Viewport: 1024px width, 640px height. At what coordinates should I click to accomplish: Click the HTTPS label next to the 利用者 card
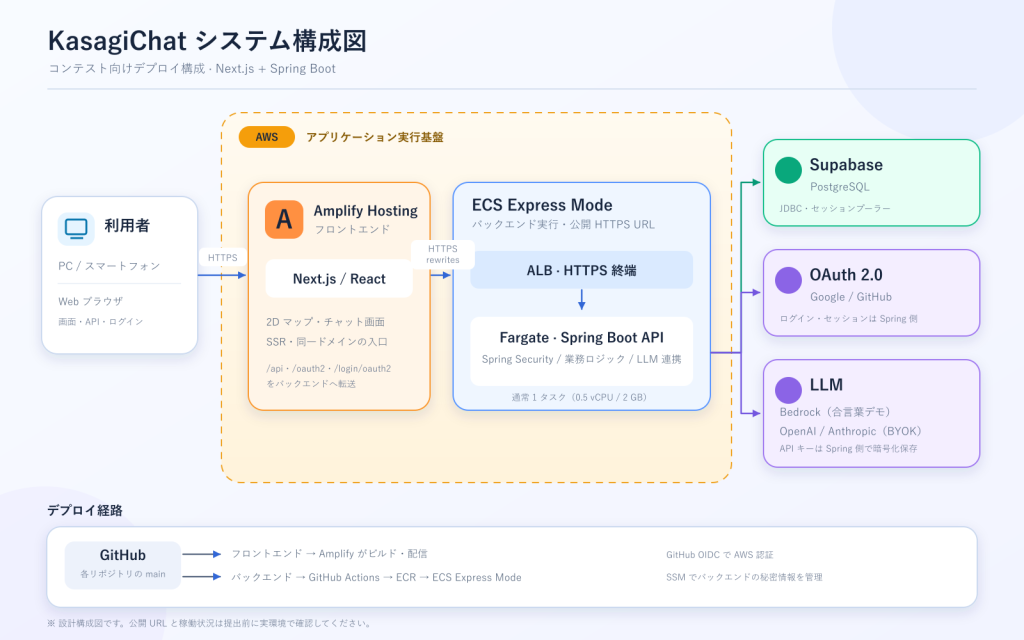coord(223,257)
